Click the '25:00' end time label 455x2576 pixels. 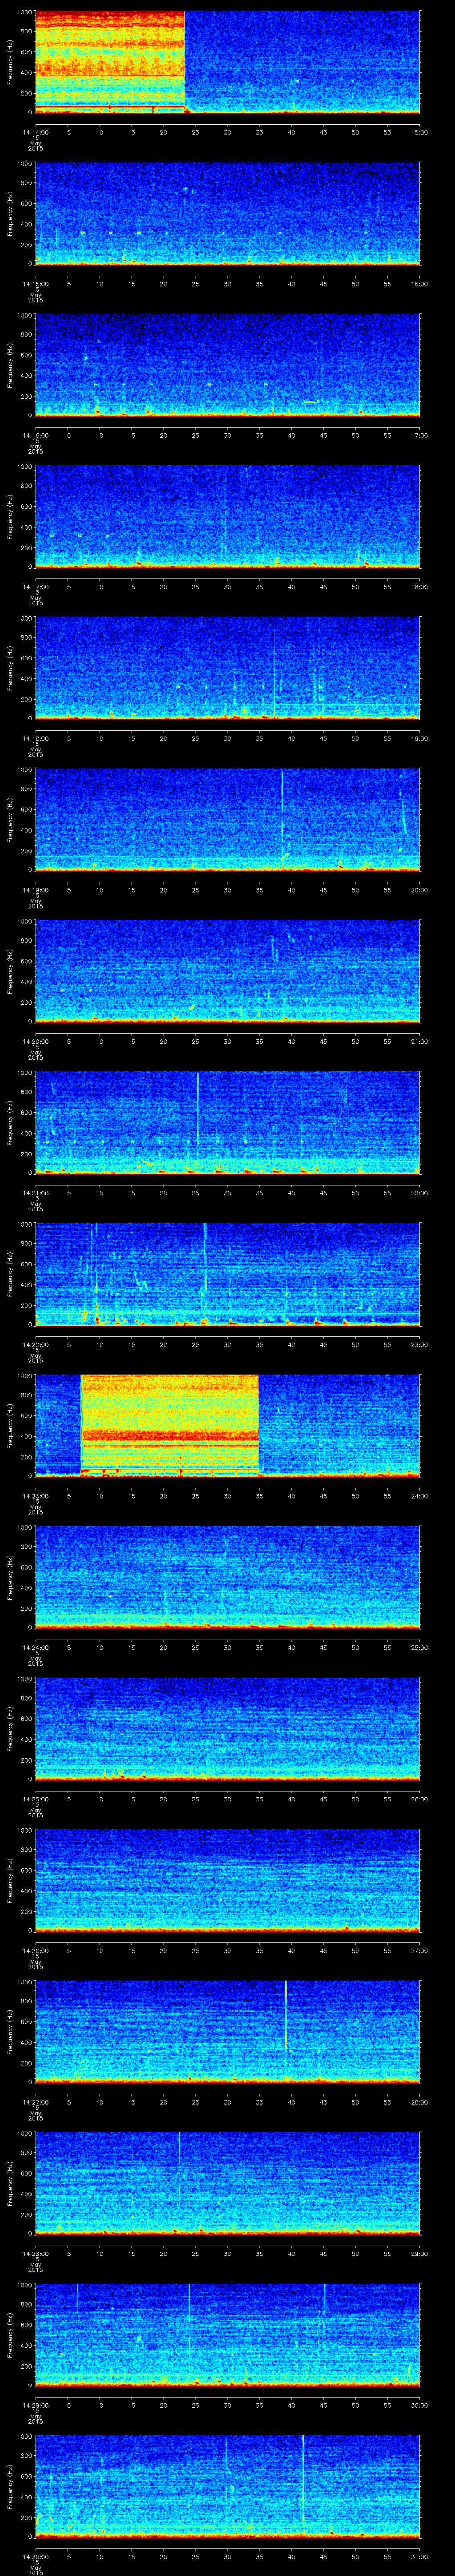419,1647
